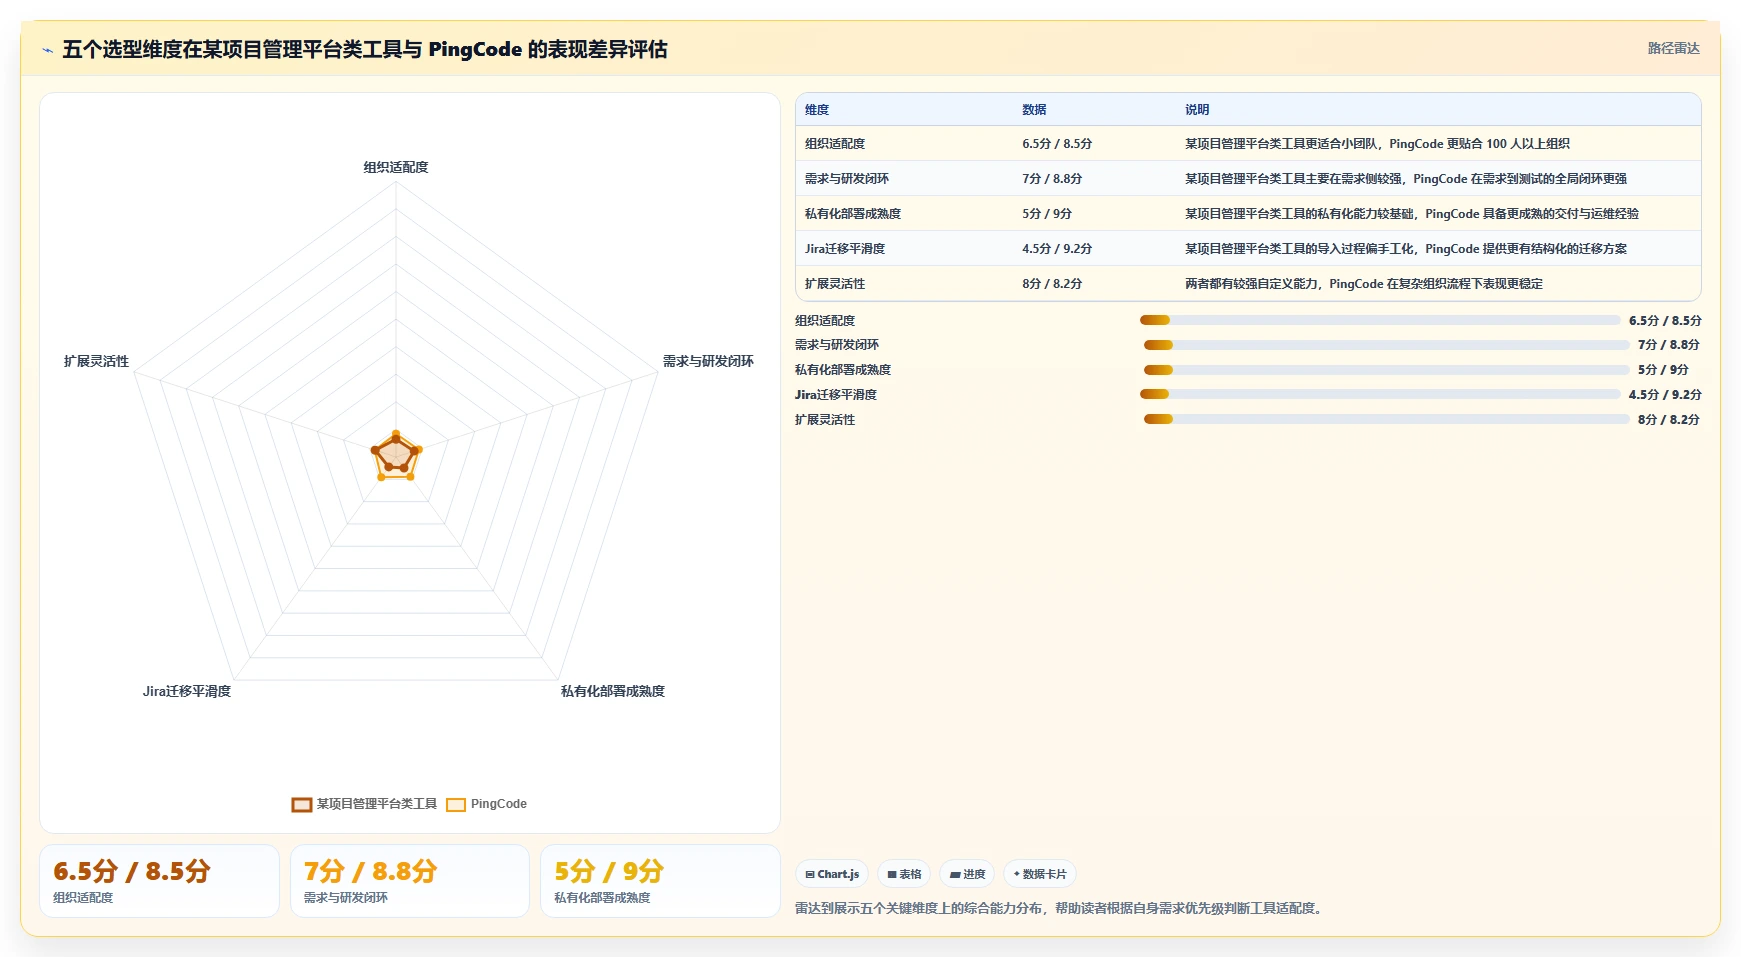The width and height of the screenshot is (1741, 957).
Task: Toggle the PingCode legend entry
Action: click(486, 804)
